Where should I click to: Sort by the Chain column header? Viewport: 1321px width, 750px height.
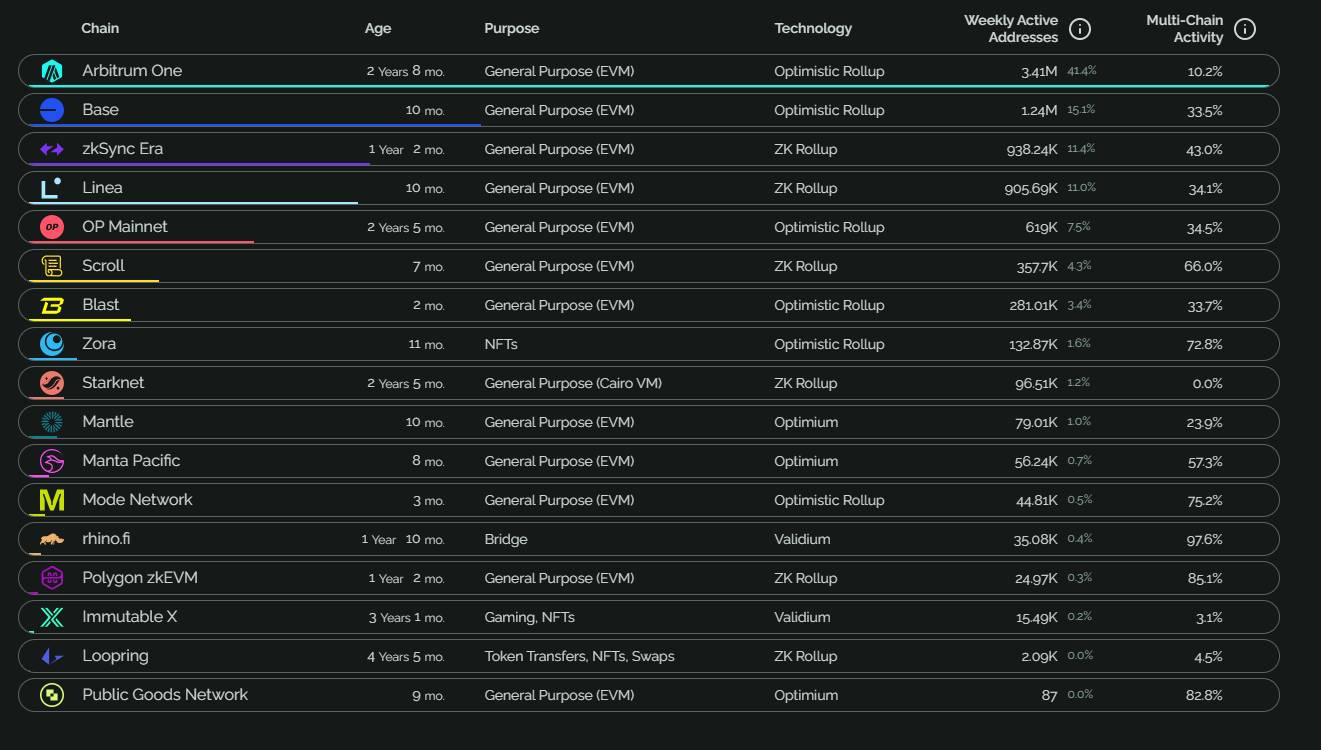[x=100, y=28]
